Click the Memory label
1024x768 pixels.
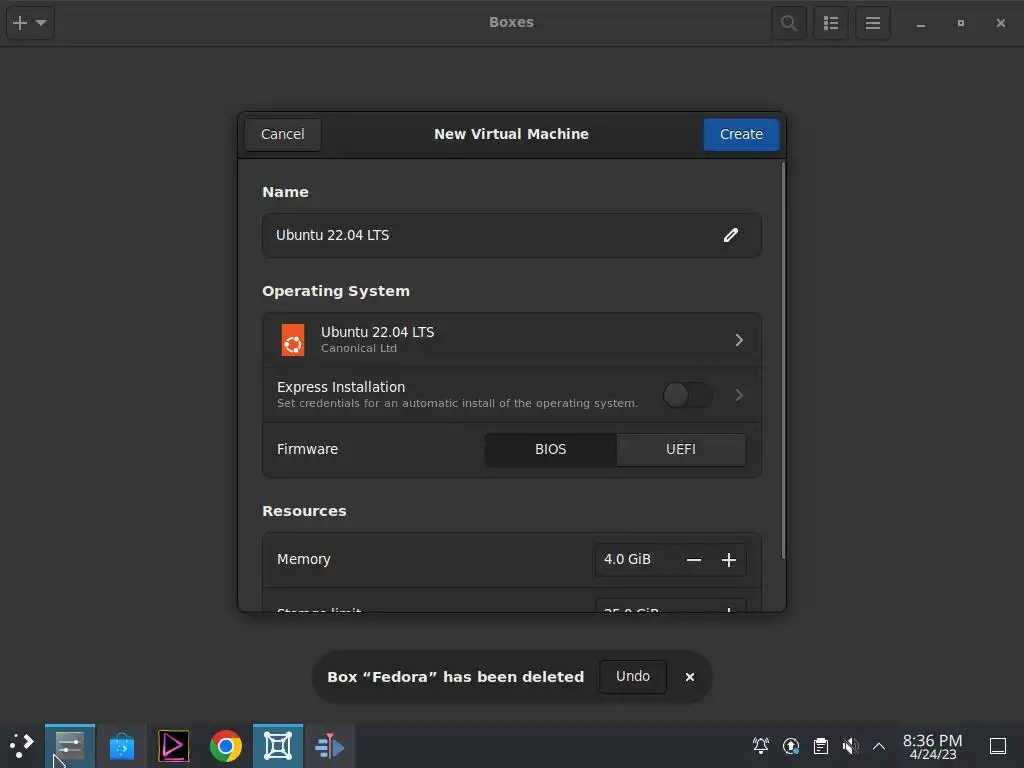[x=304, y=560]
